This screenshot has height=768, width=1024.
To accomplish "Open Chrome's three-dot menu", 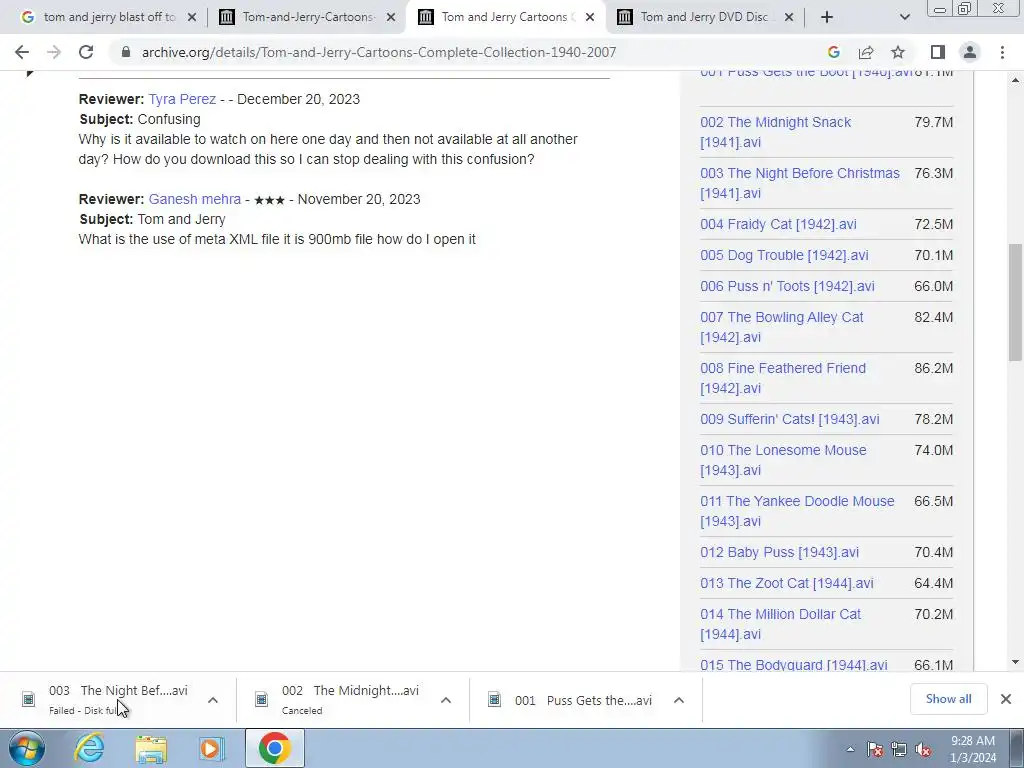I will click(1002, 52).
